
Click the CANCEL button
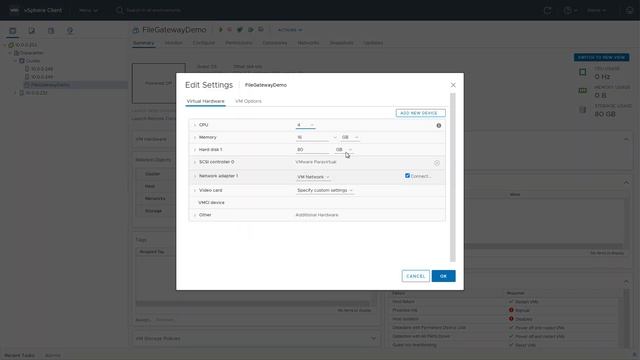[x=416, y=276]
